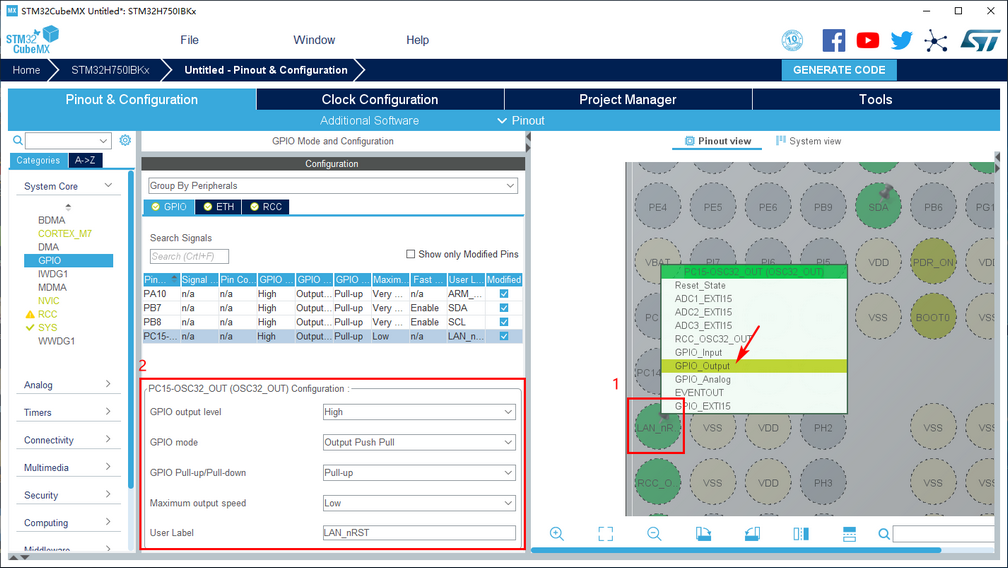
Task: Click the User Label text field
Action: [x=419, y=533]
